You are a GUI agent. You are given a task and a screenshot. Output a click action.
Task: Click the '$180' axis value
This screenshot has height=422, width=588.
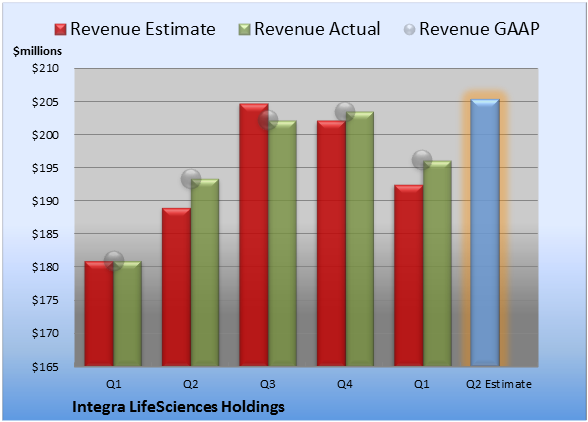(45, 267)
